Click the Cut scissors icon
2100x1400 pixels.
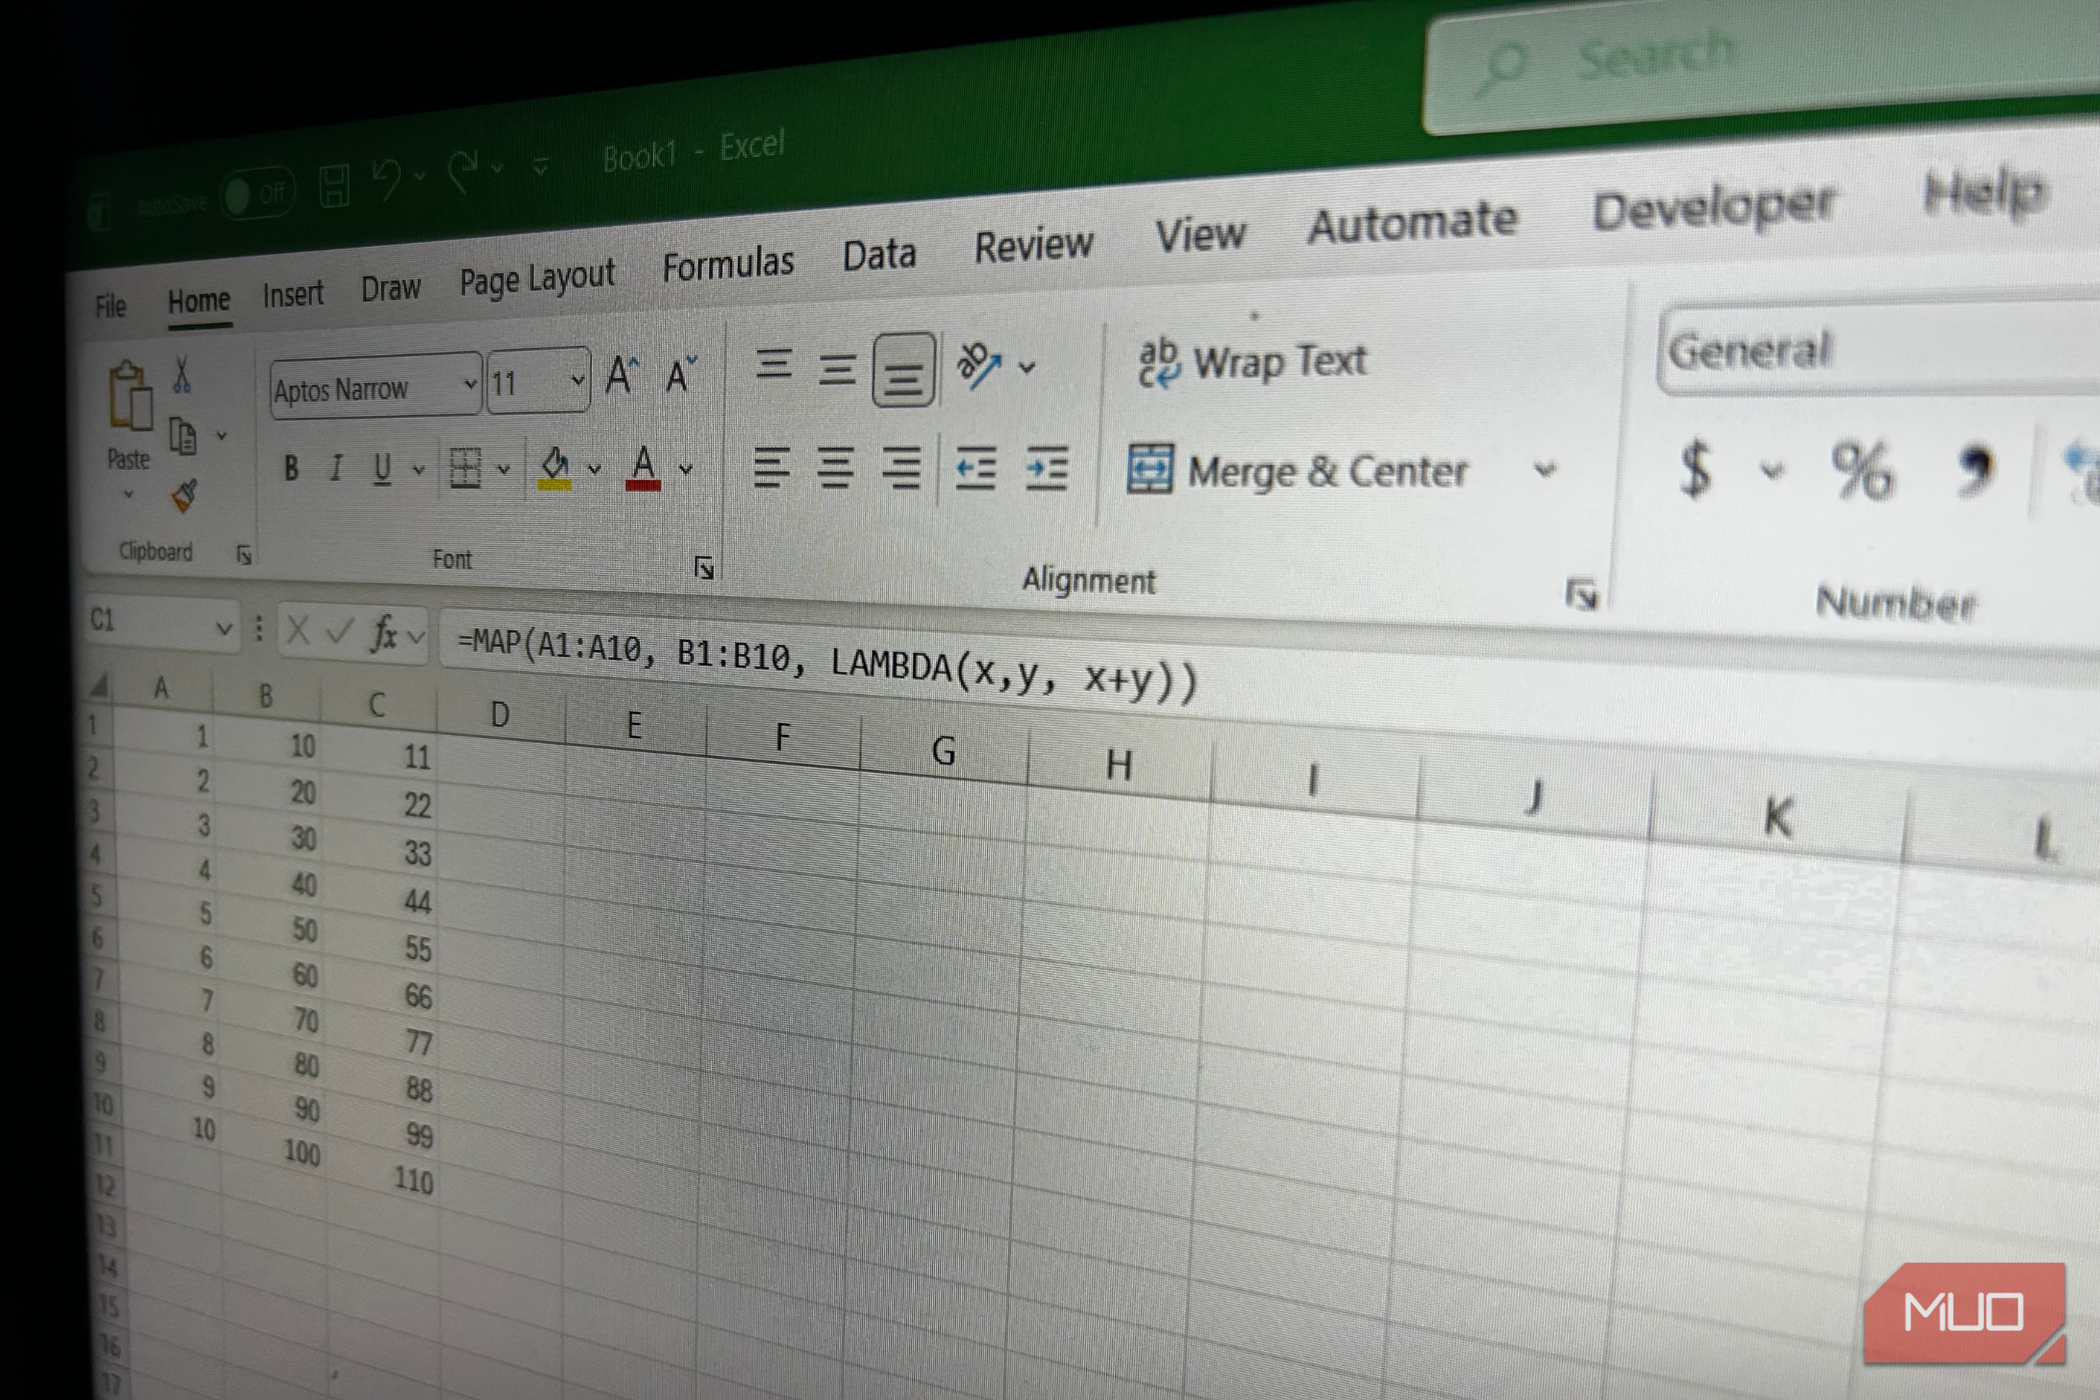tap(181, 375)
